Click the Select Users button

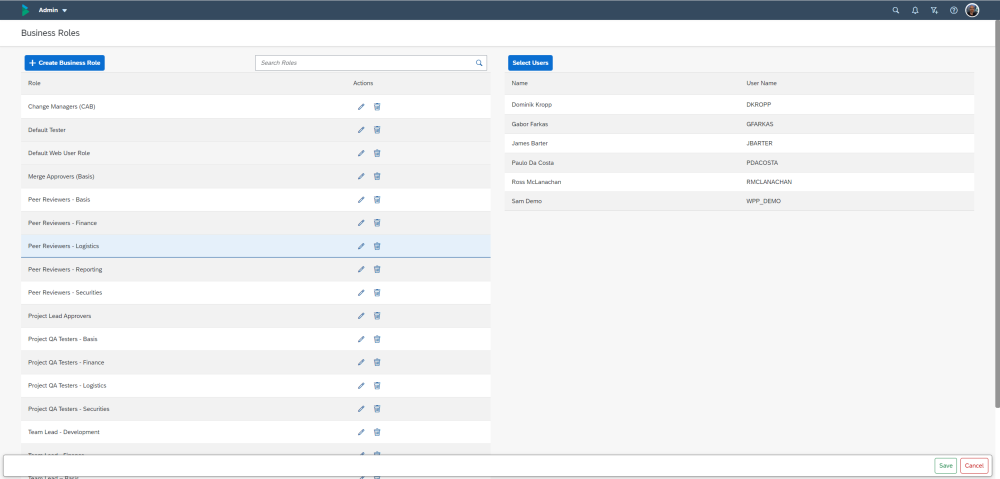(531, 63)
